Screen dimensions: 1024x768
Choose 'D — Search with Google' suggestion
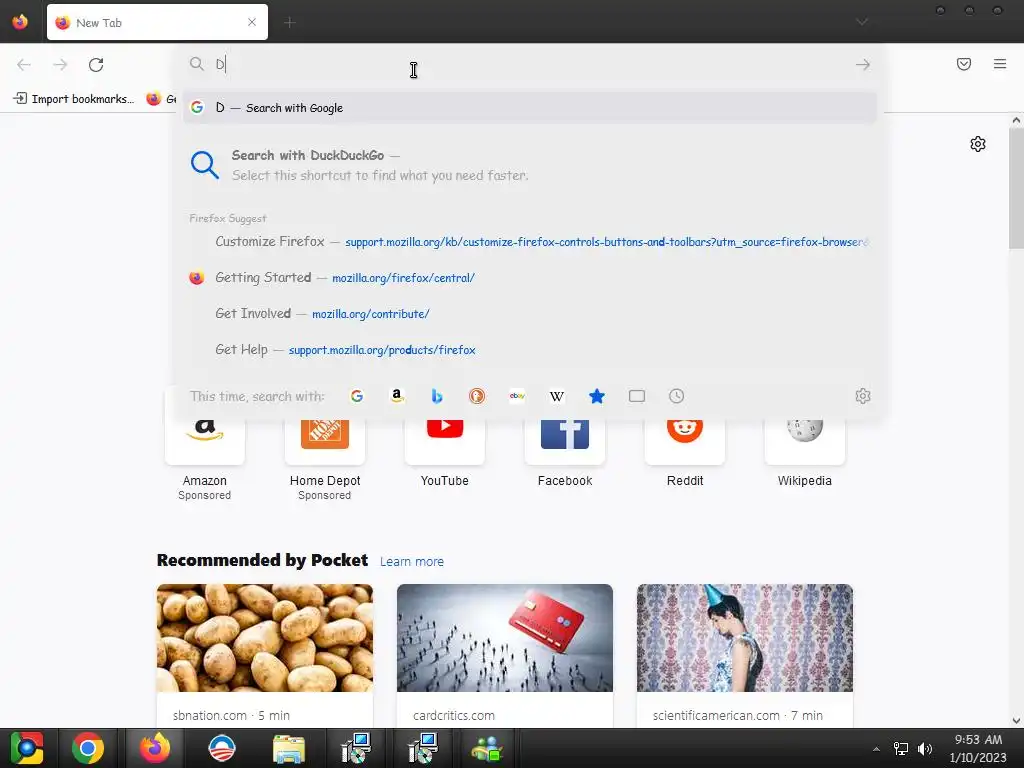[x=530, y=108]
